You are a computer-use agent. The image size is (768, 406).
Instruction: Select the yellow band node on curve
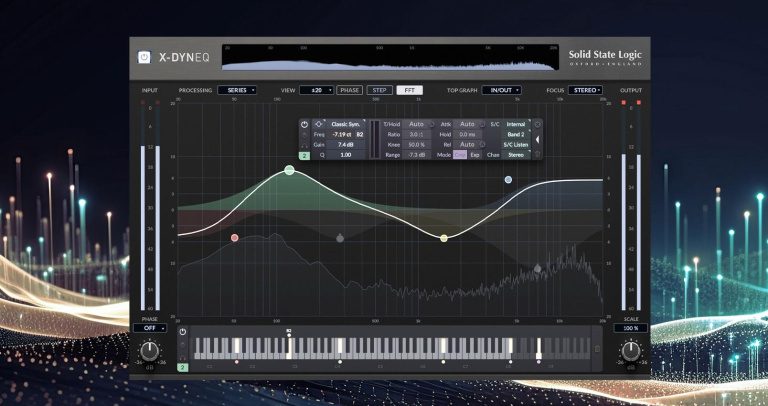click(x=444, y=238)
